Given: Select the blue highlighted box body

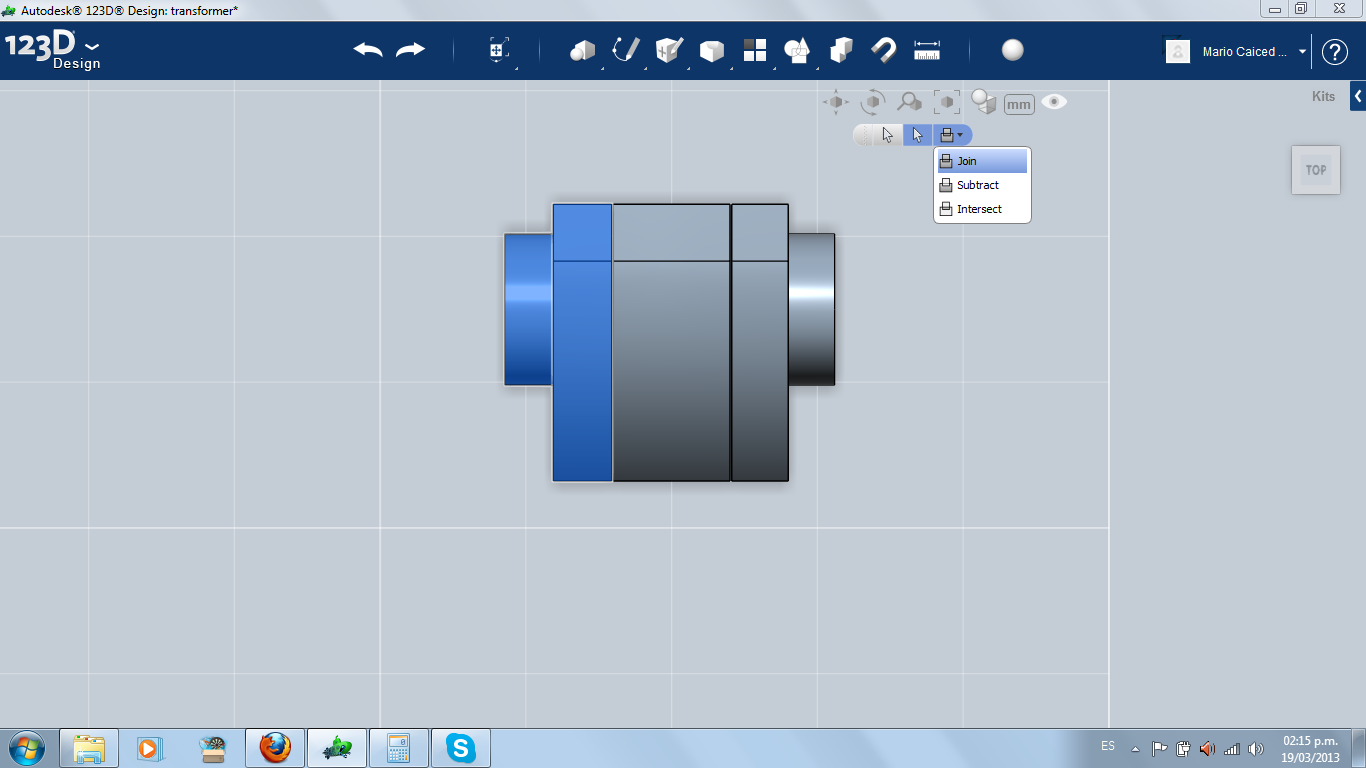Looking at the screenshot, I should pos(582,342).
